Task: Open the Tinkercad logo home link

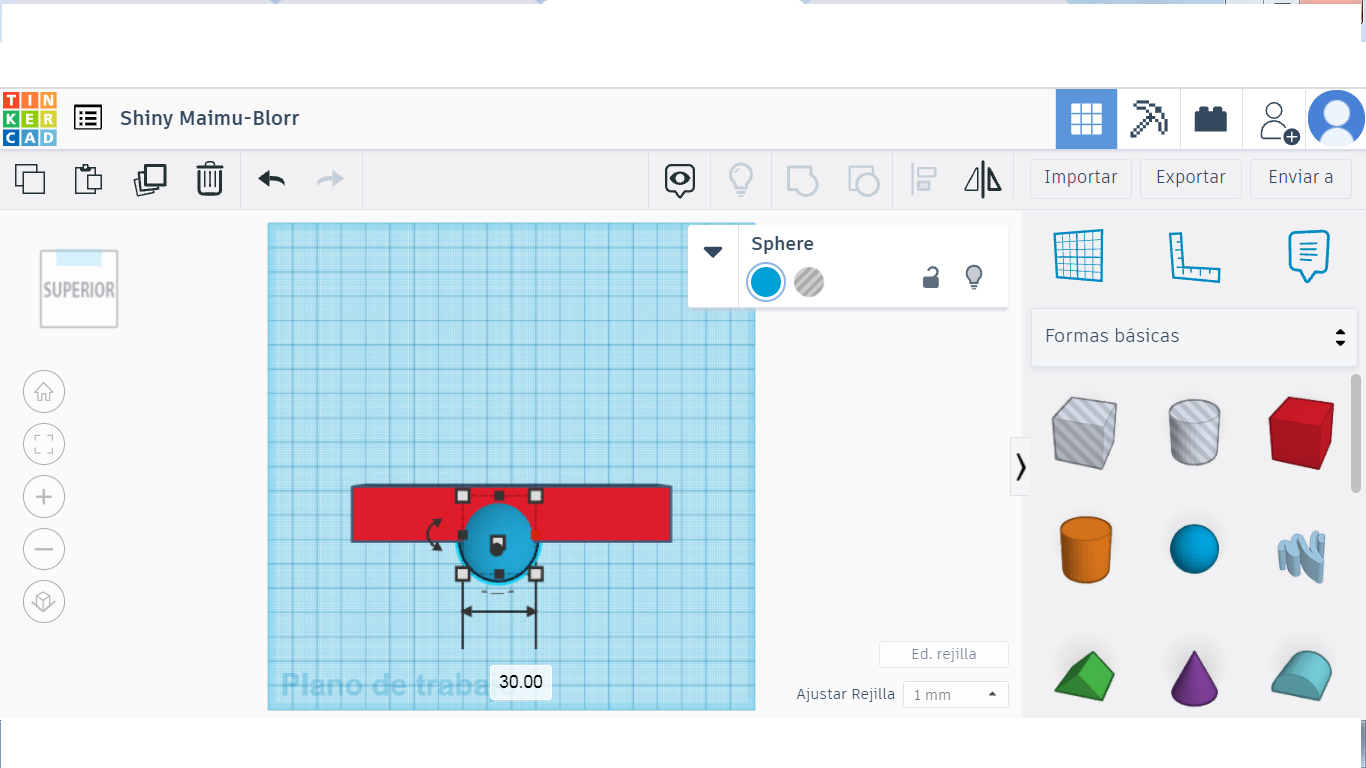Action: tap(30, 118)
